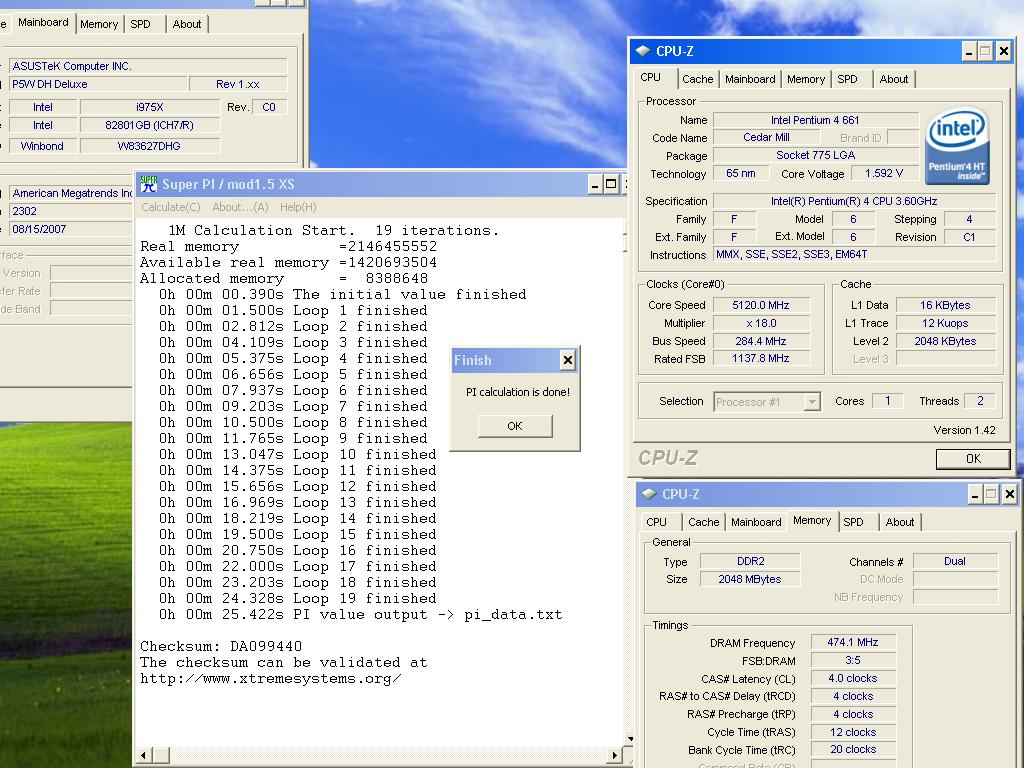The width and height of the screenshot is (1024, 768).
Task: Click the Super PI title bar icon
Action: point(149,184)
